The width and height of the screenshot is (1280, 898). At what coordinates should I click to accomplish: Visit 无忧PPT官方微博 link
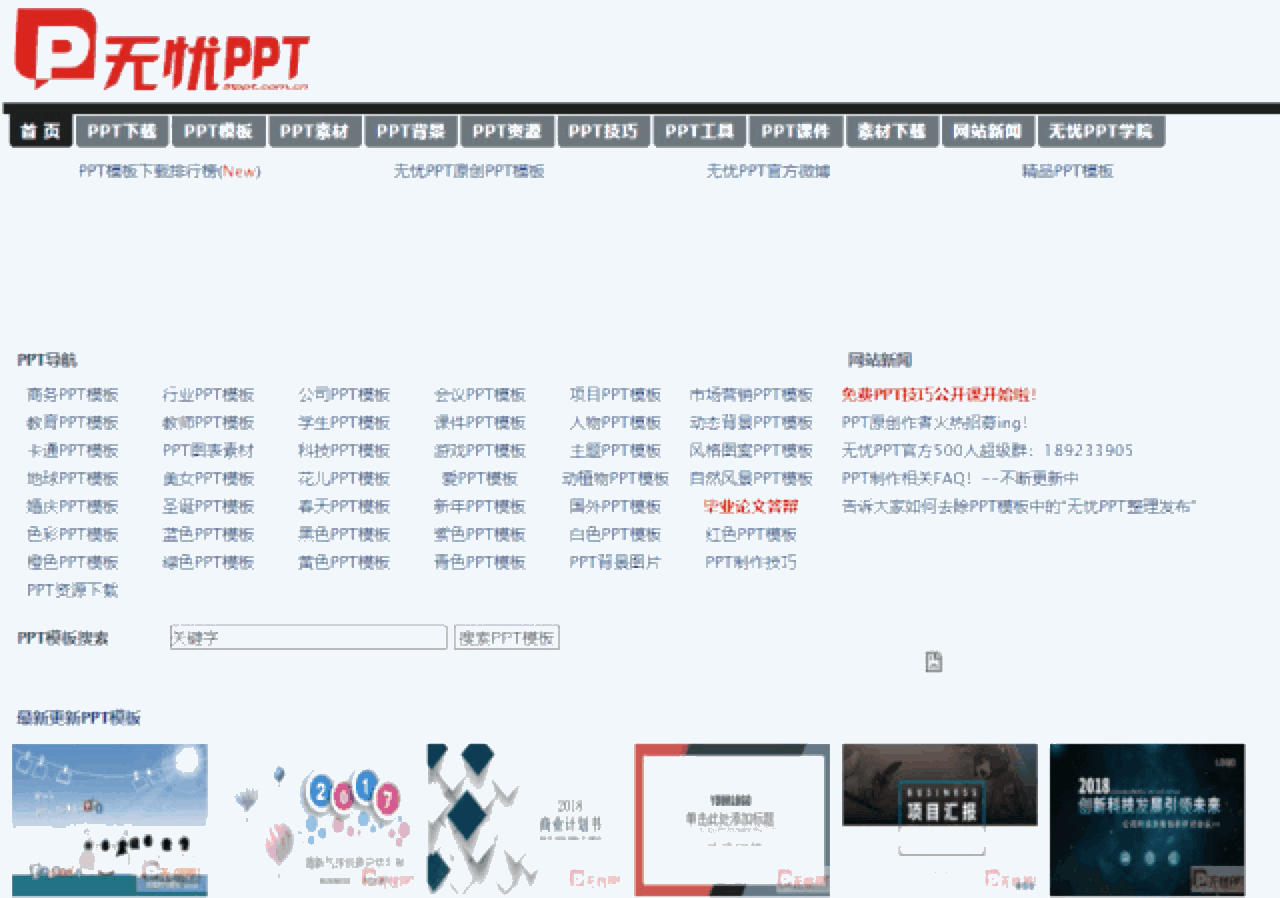768,171
